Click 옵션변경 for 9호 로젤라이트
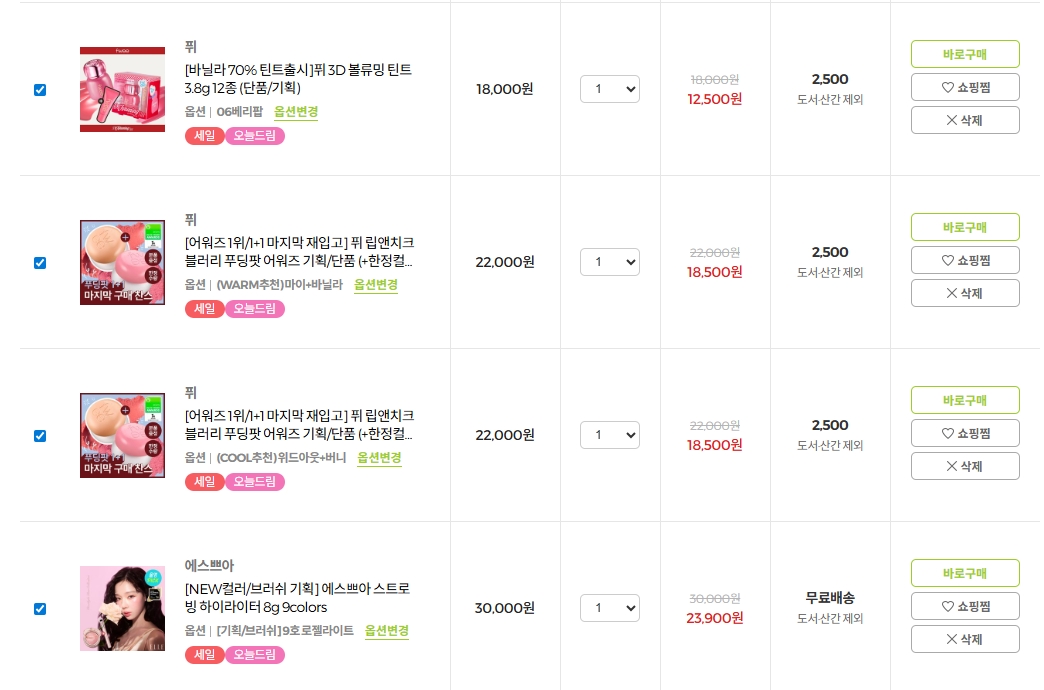The image size is (1044, 690). pyautogui.click(x=387, y=631)
